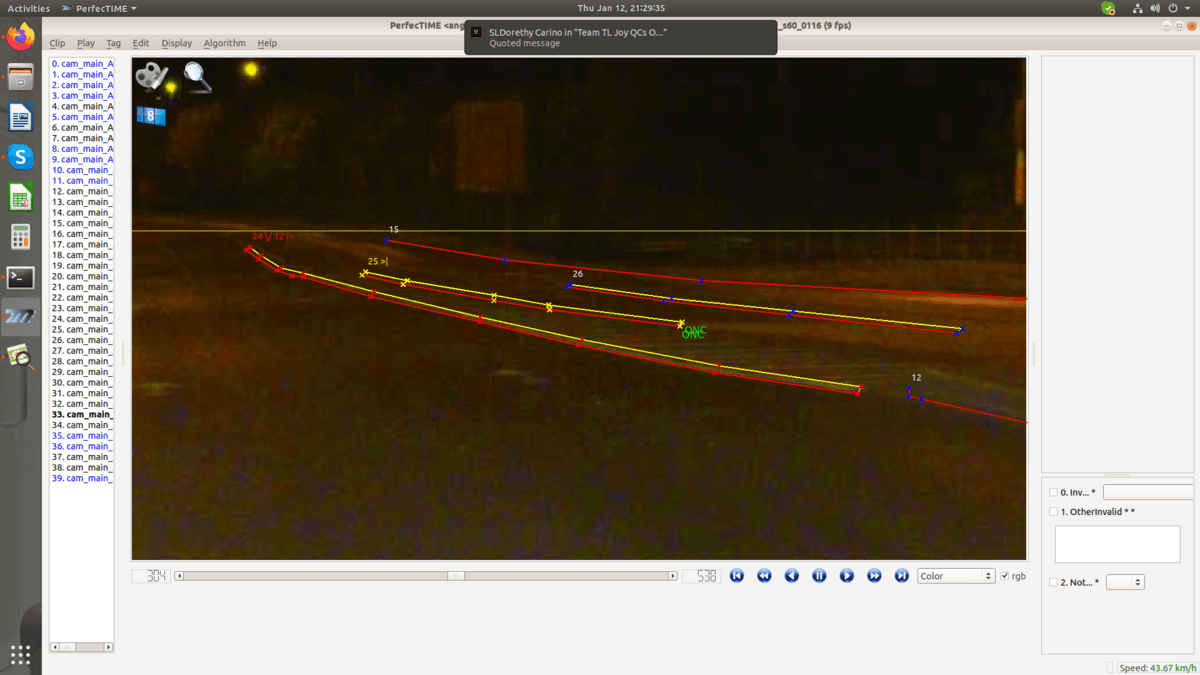
Task: Select clip '24. cam_main_' in list
Action: click(x=82, y=319)
